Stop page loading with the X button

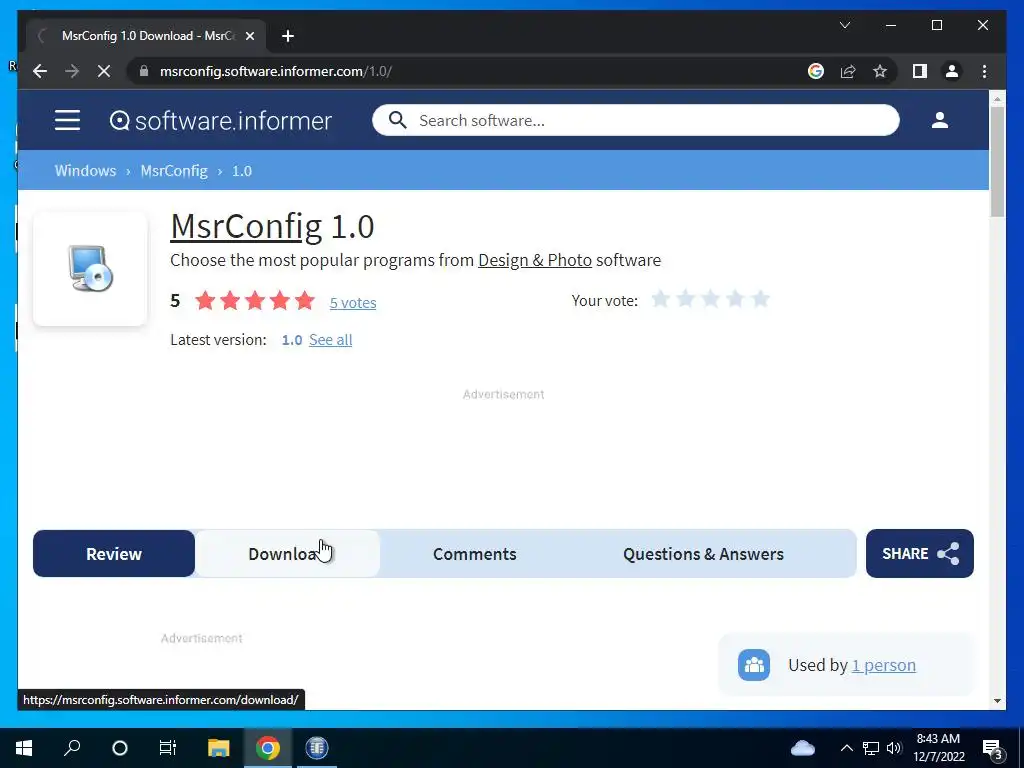point(104,71)
